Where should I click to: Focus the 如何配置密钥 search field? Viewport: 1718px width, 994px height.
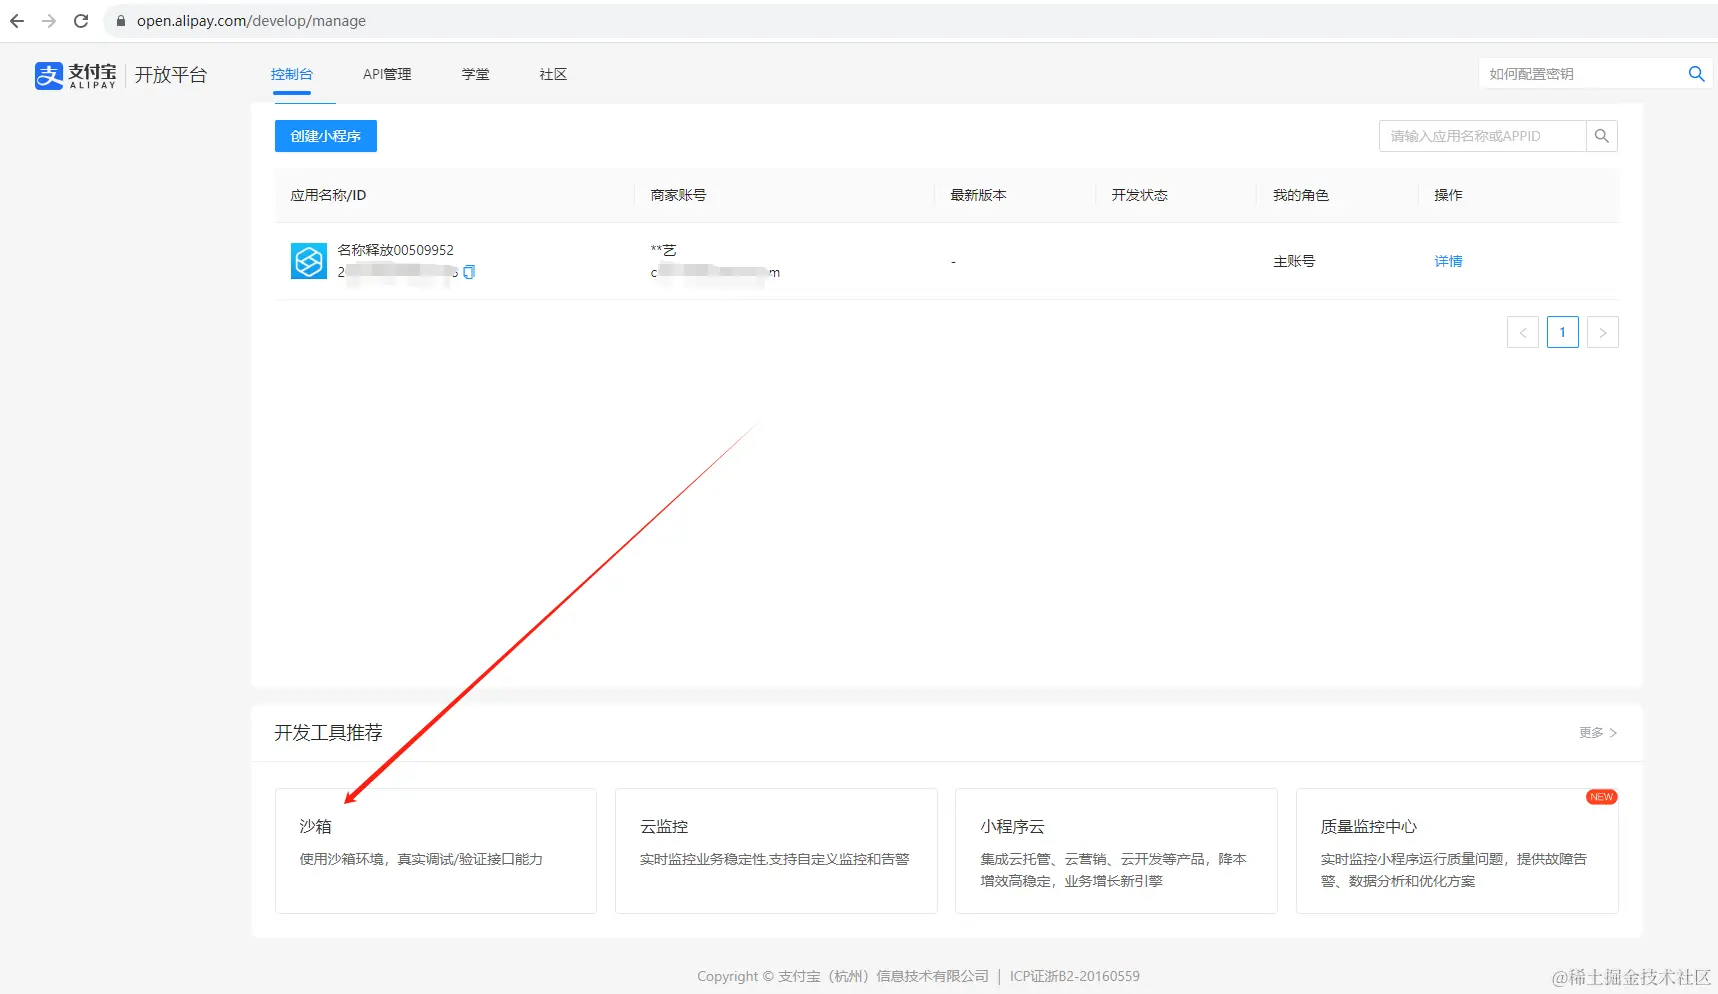click(1582, 74)
